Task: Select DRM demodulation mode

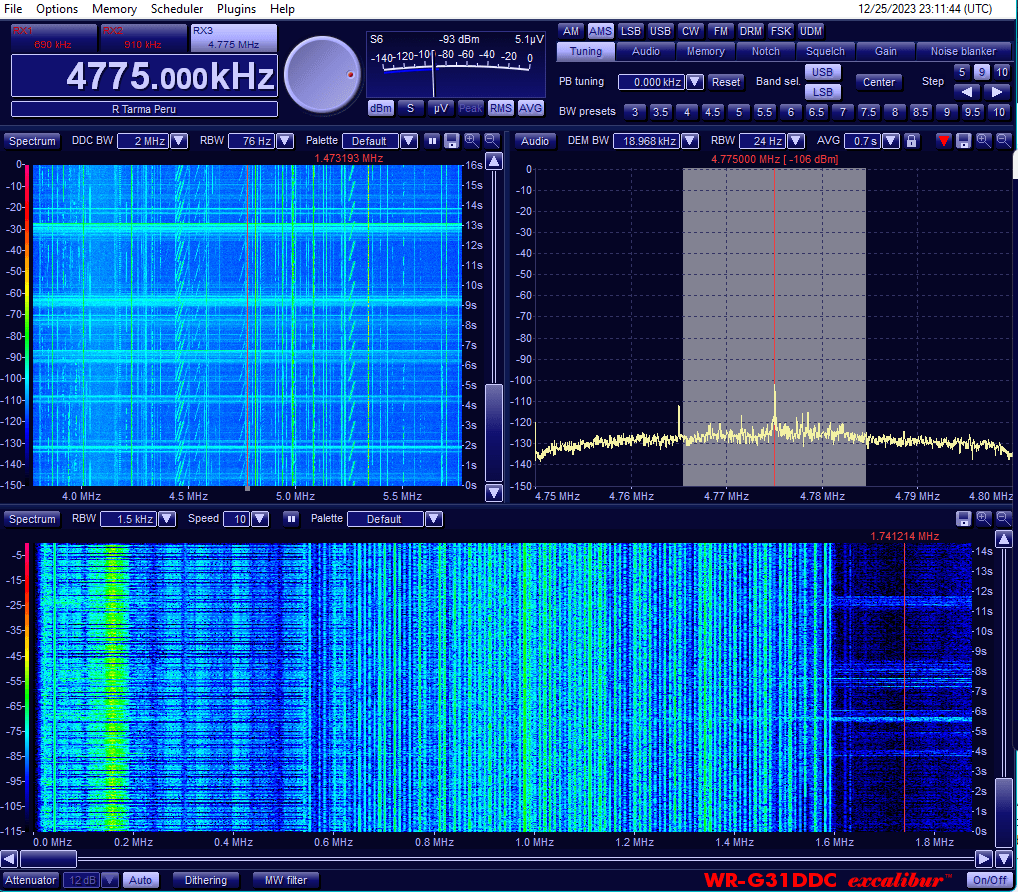Action: click(751, 31)
